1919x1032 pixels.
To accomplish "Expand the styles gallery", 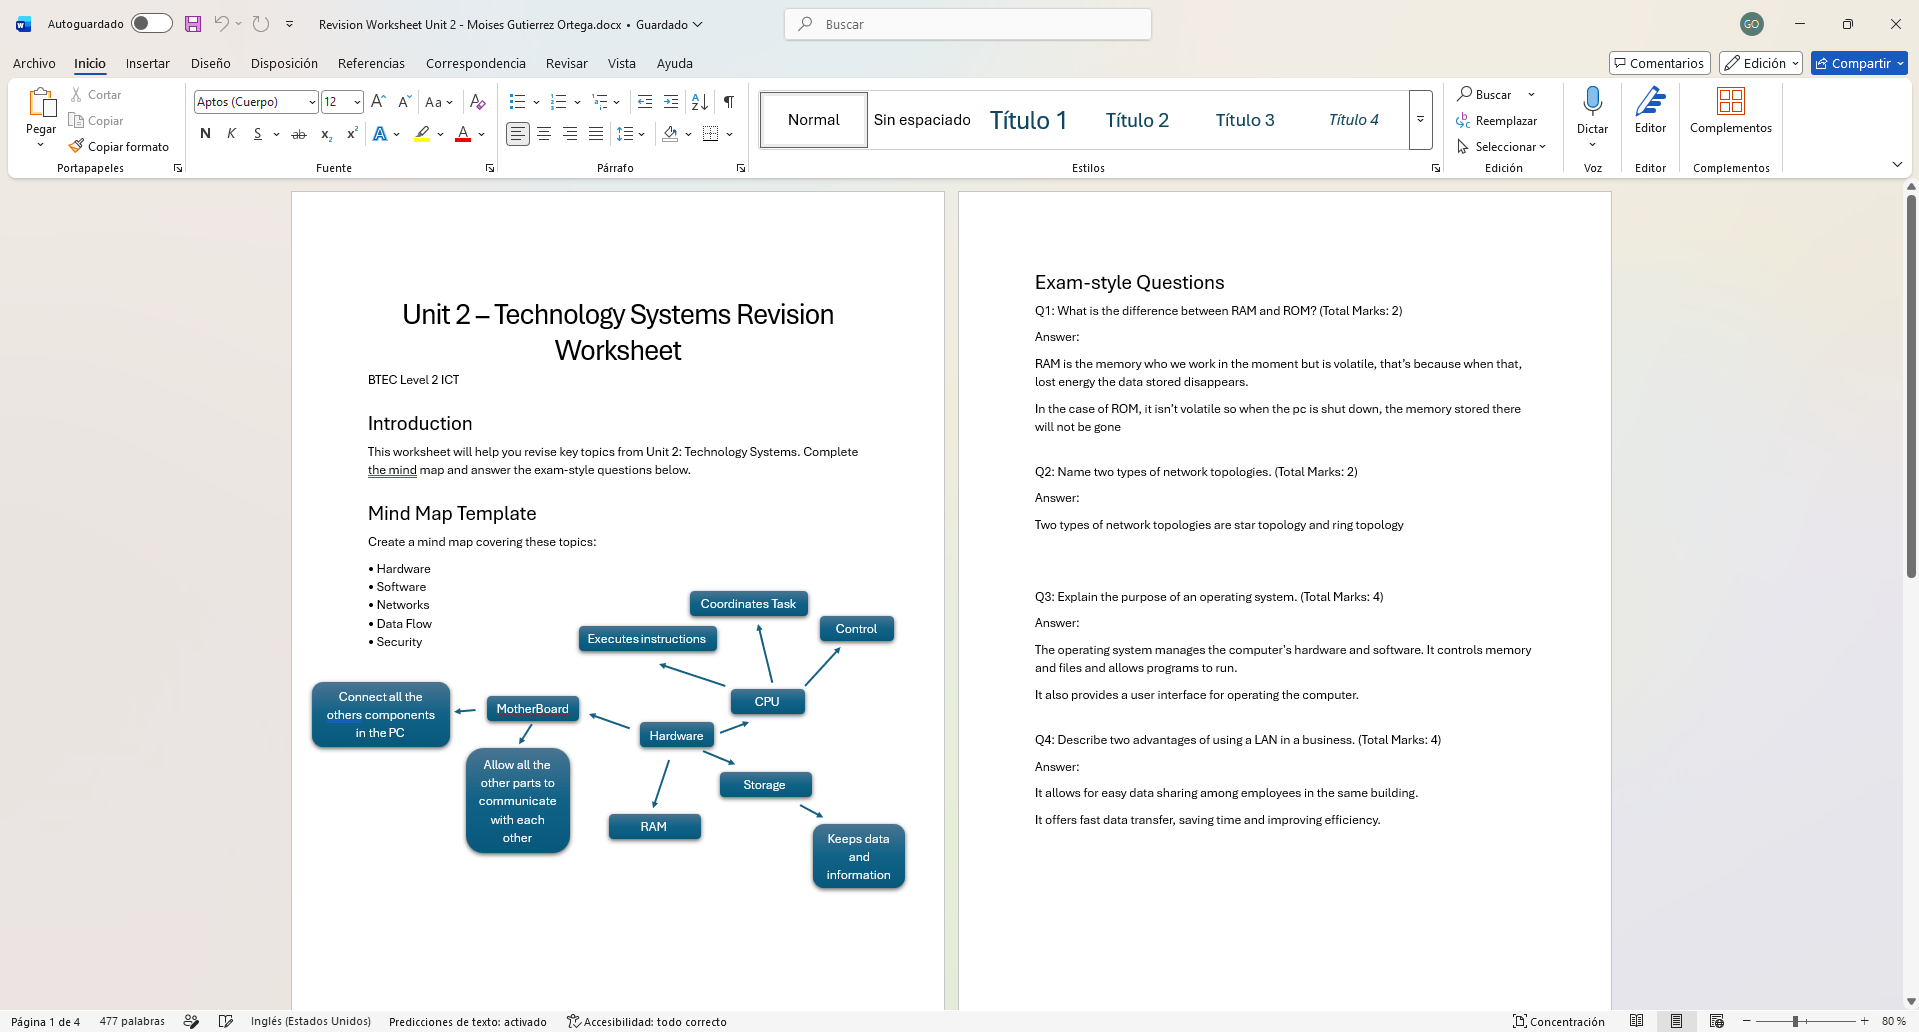I will coord(1420,120).
